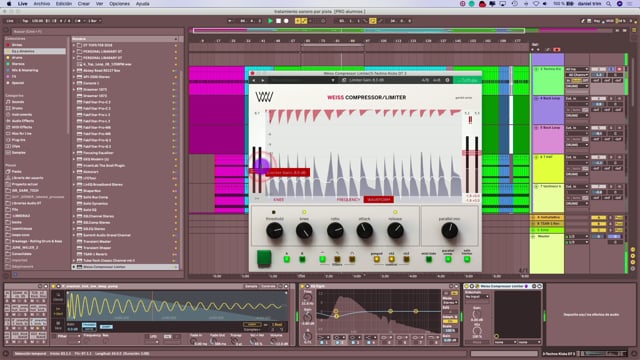The height and width of the screenshot is (360, 640).
Task: Expand the Abbey Road RS127 Box entry
Action: click(x=74, y=70)
